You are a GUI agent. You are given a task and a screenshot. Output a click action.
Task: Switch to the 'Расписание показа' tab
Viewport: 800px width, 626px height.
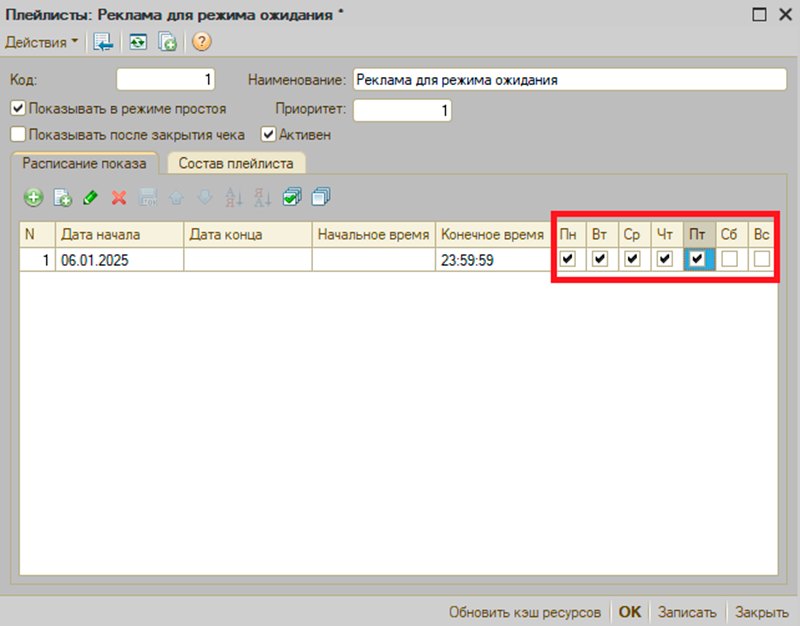84,163
